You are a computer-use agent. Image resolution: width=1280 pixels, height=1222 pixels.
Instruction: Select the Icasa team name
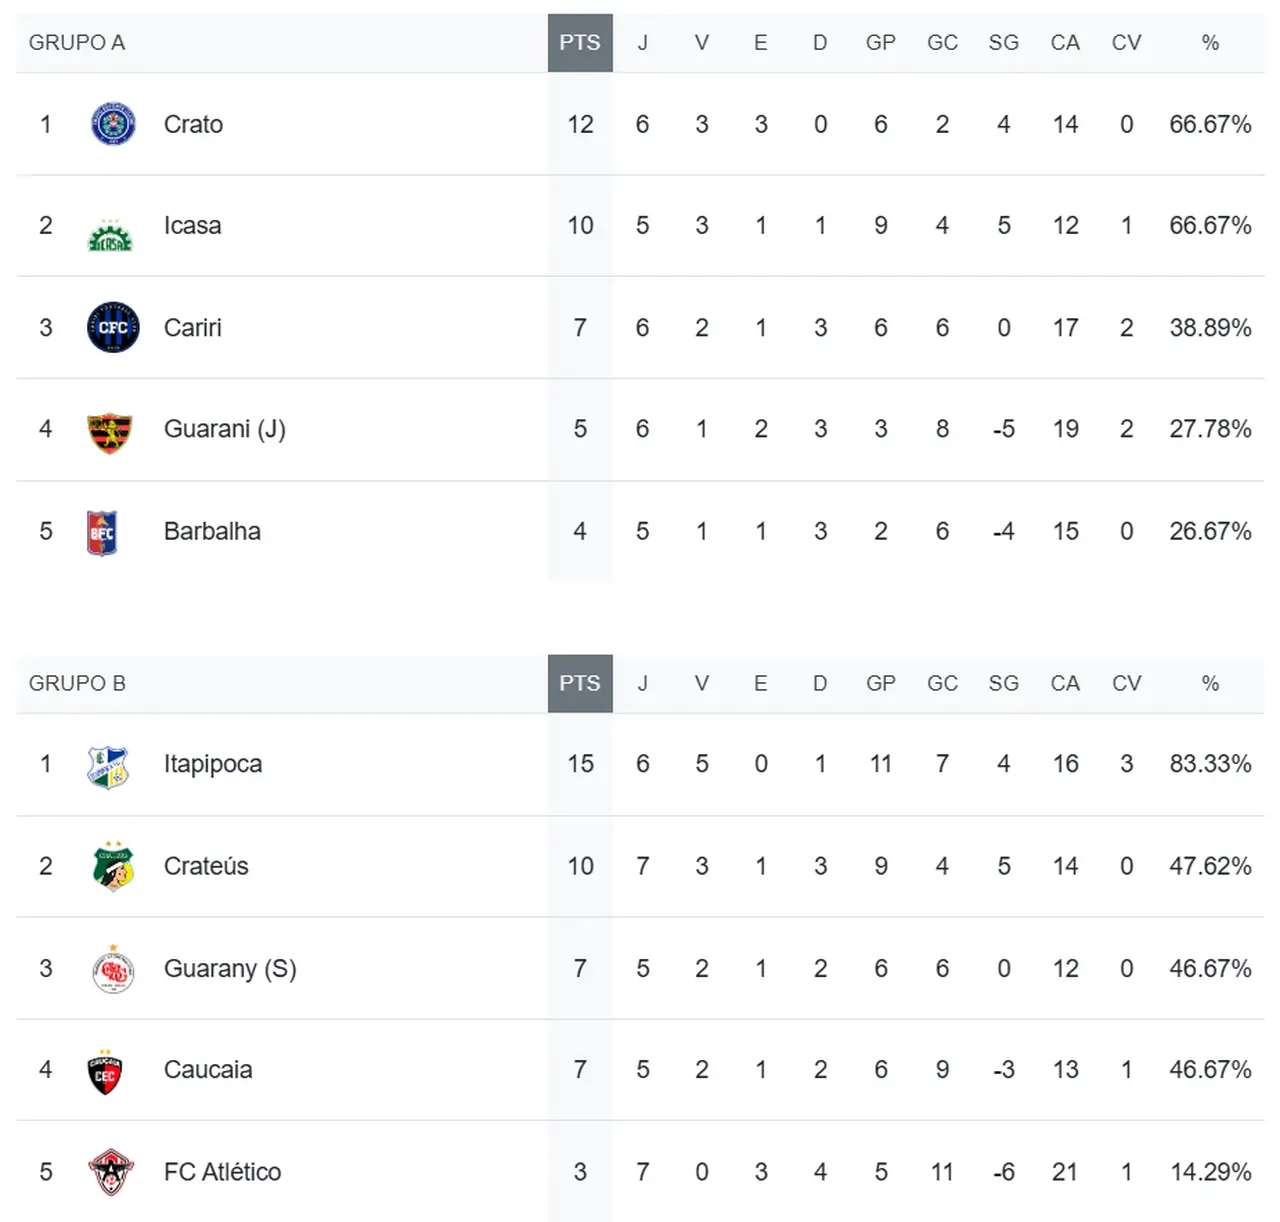192,226
